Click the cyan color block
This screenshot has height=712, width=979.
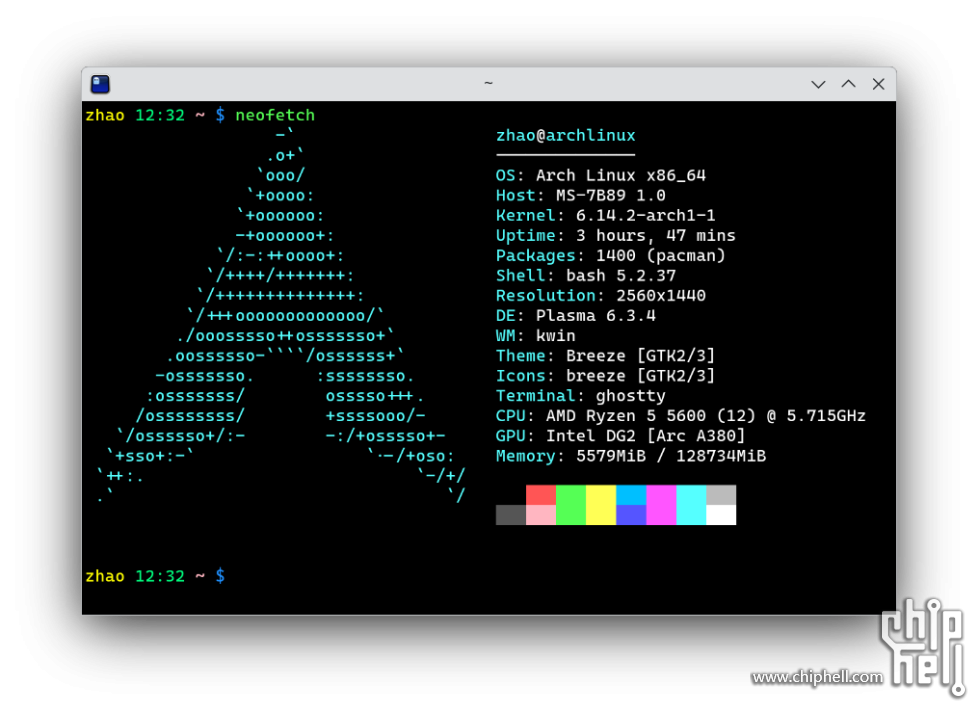point(691,505)
